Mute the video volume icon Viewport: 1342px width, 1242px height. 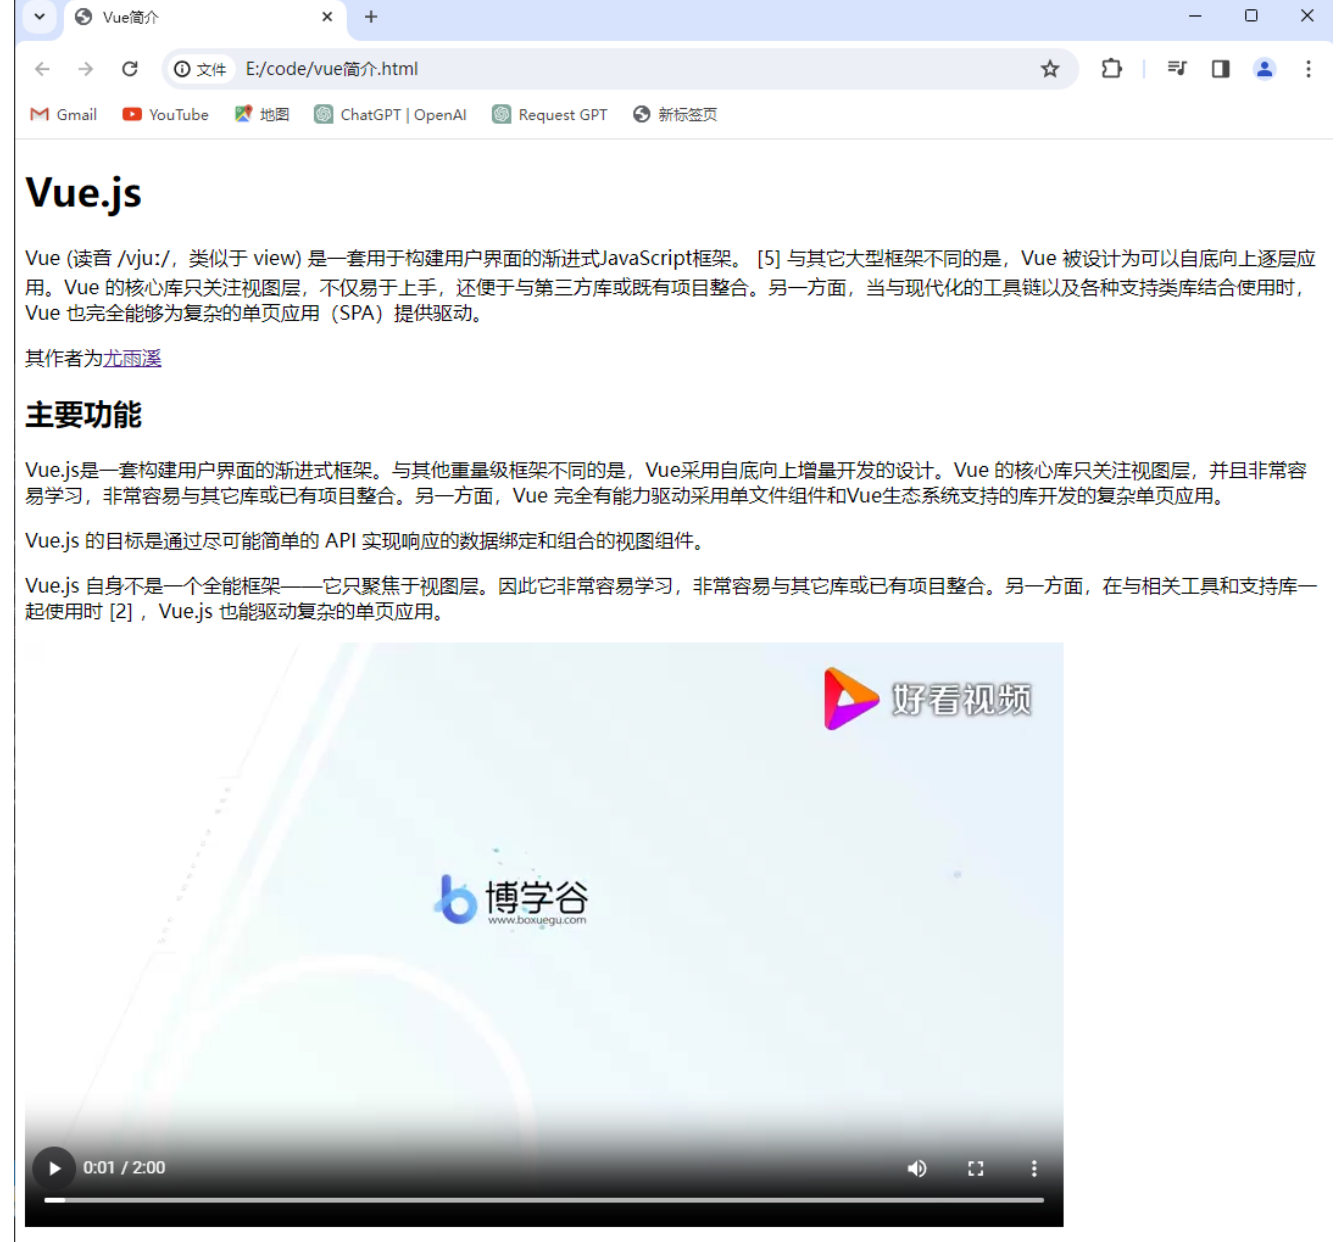tap(917, 1168)
